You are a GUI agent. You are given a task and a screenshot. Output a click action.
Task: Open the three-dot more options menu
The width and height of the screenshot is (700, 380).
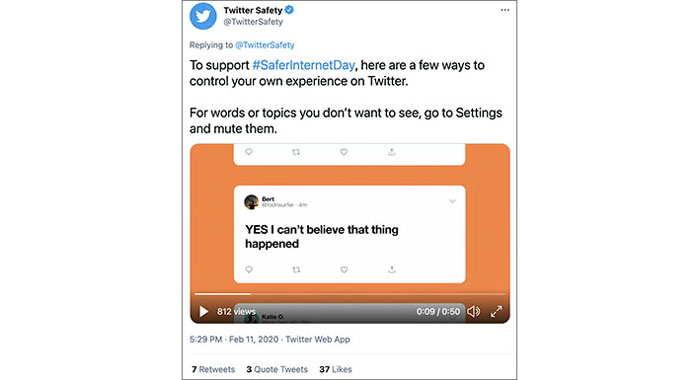click(505, 10)
